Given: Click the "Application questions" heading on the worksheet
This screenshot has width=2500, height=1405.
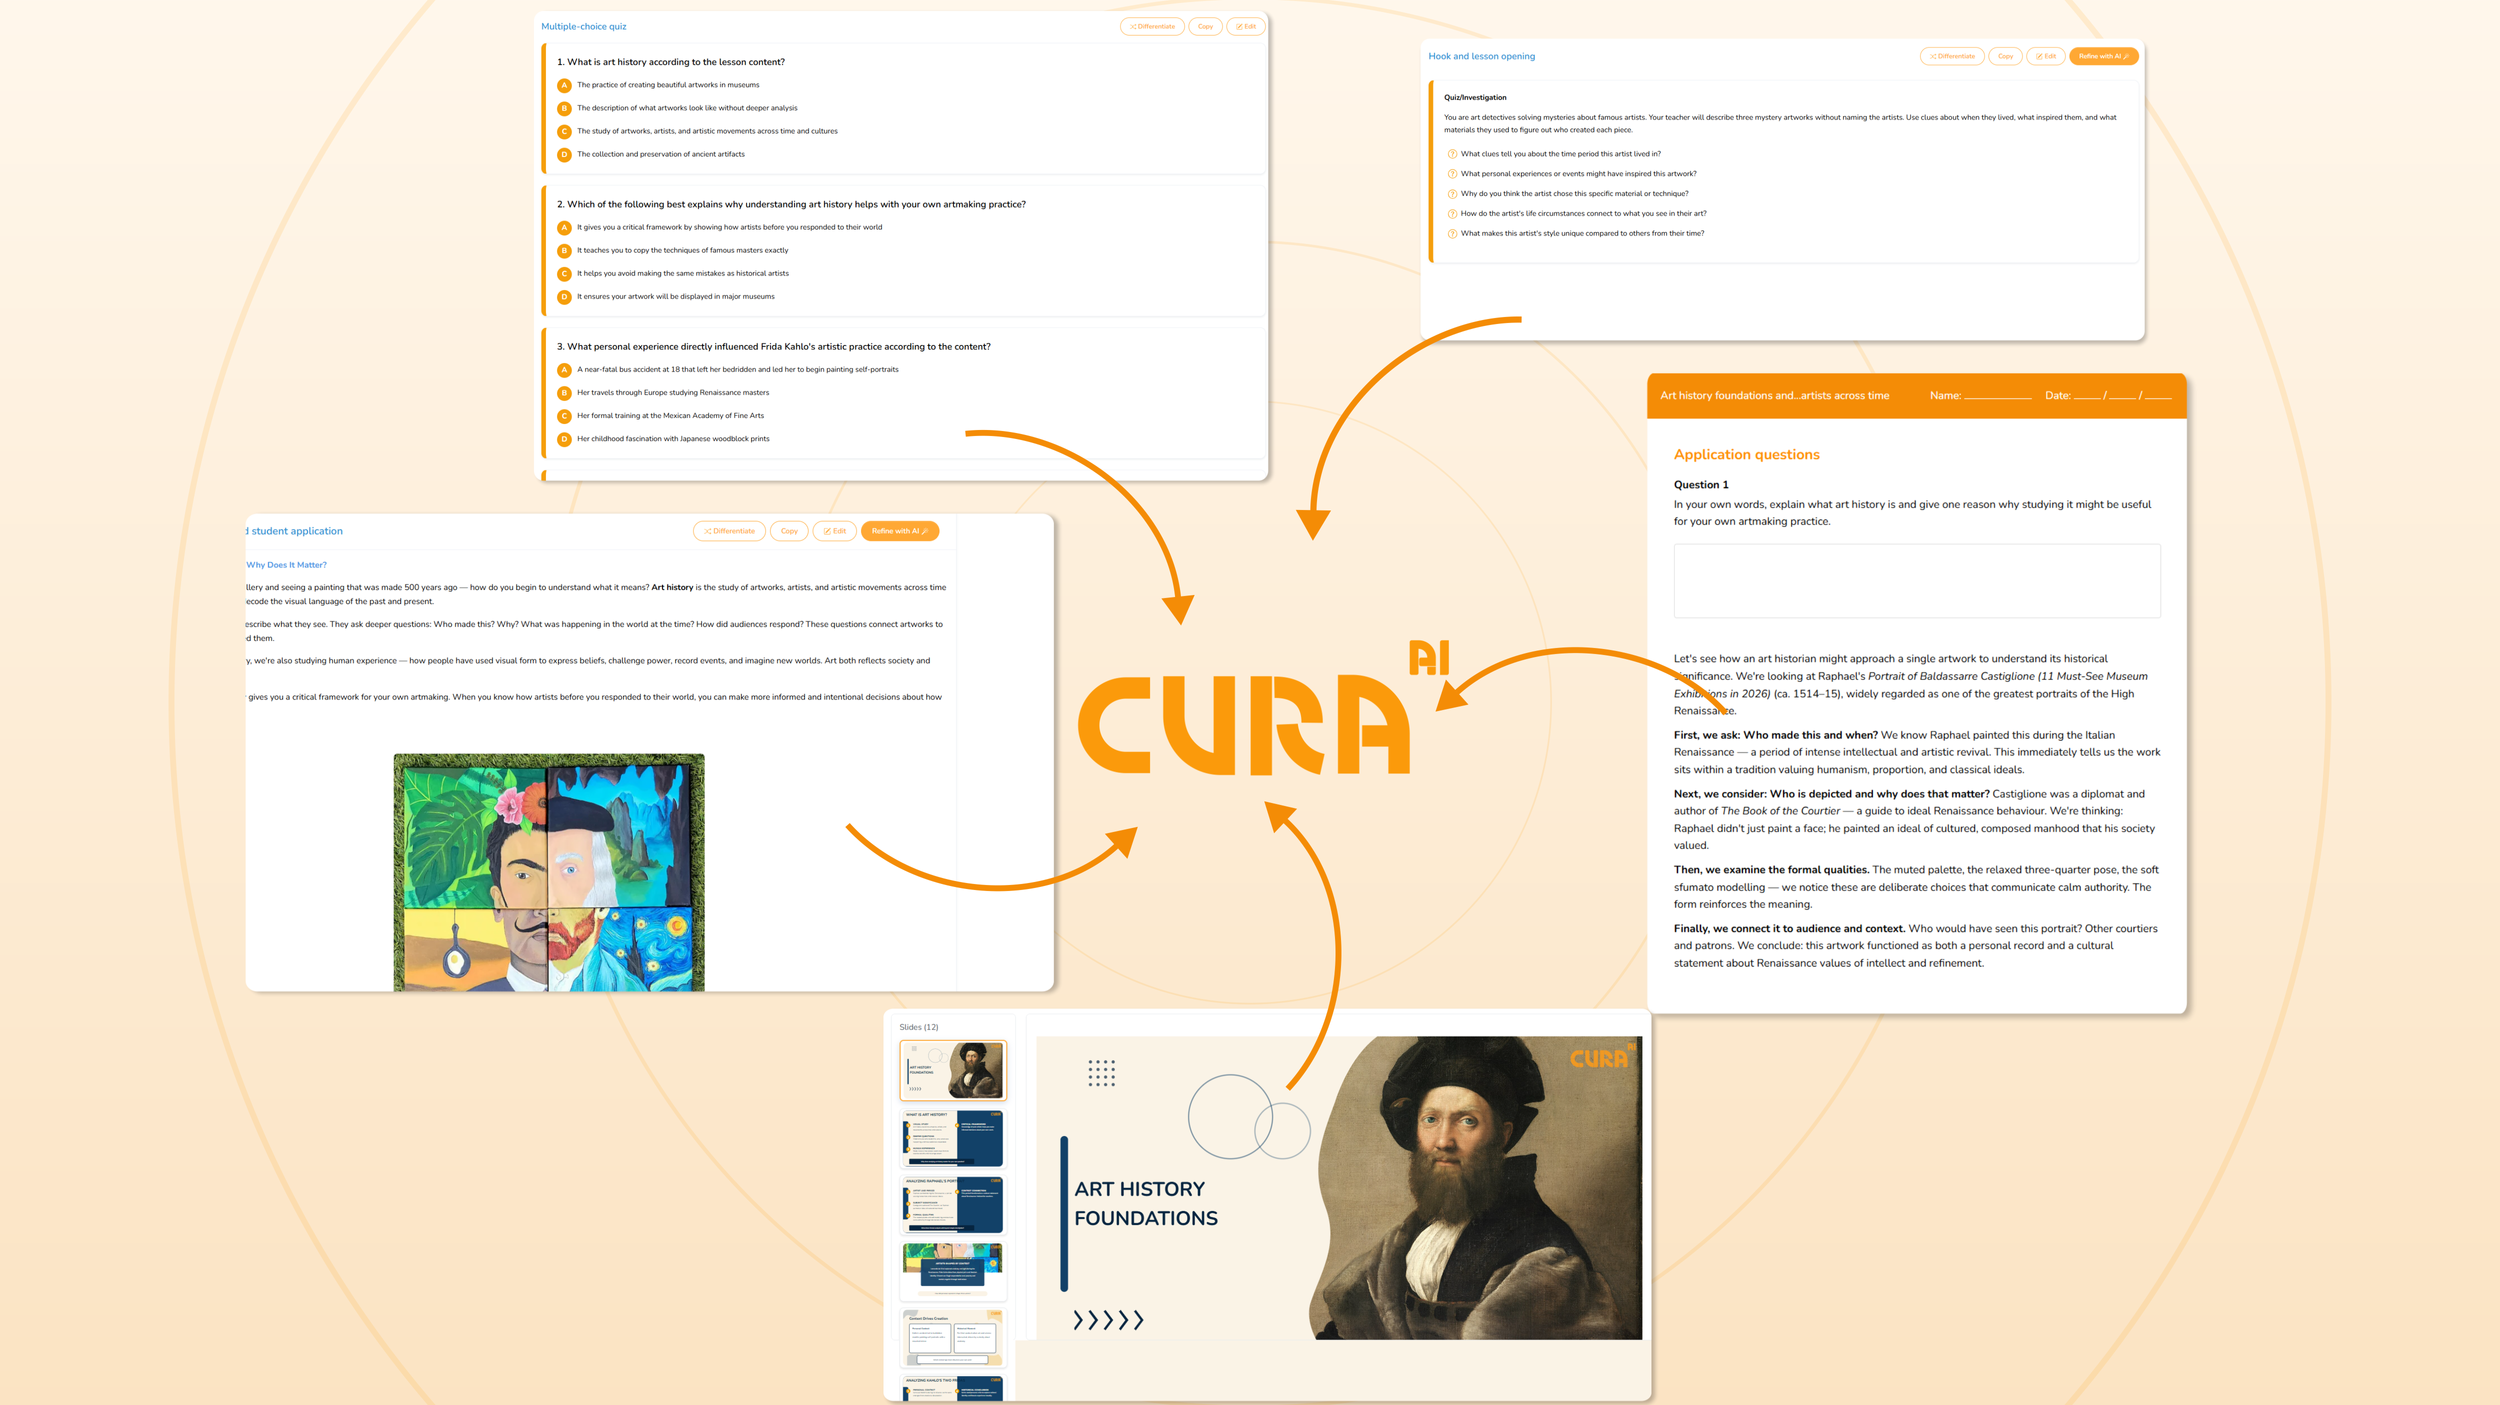Looking at the screenshot, I should click(x=1747, y=455).
